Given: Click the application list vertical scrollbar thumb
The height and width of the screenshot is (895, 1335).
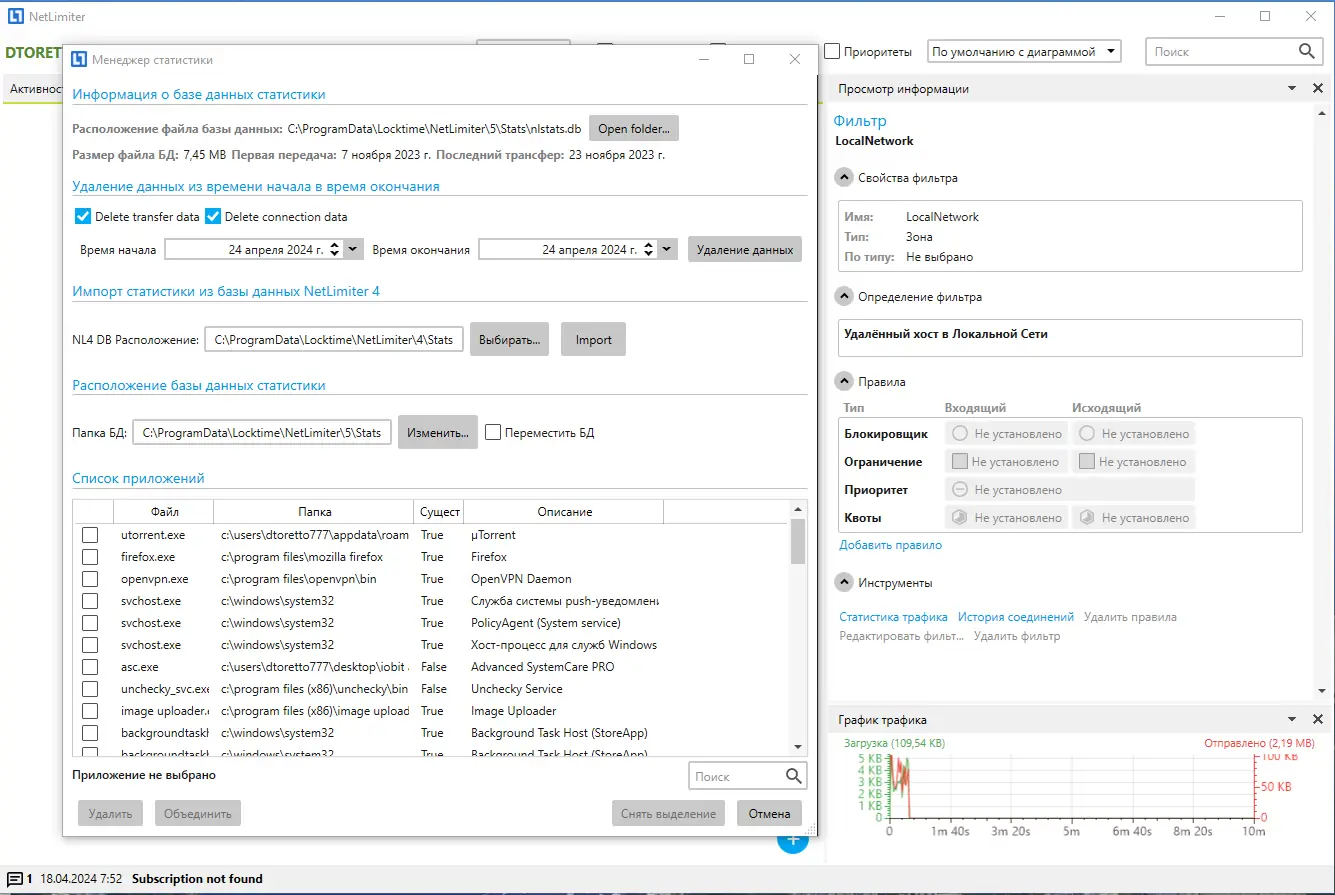Looking at the screenshot, I should 798,541.
